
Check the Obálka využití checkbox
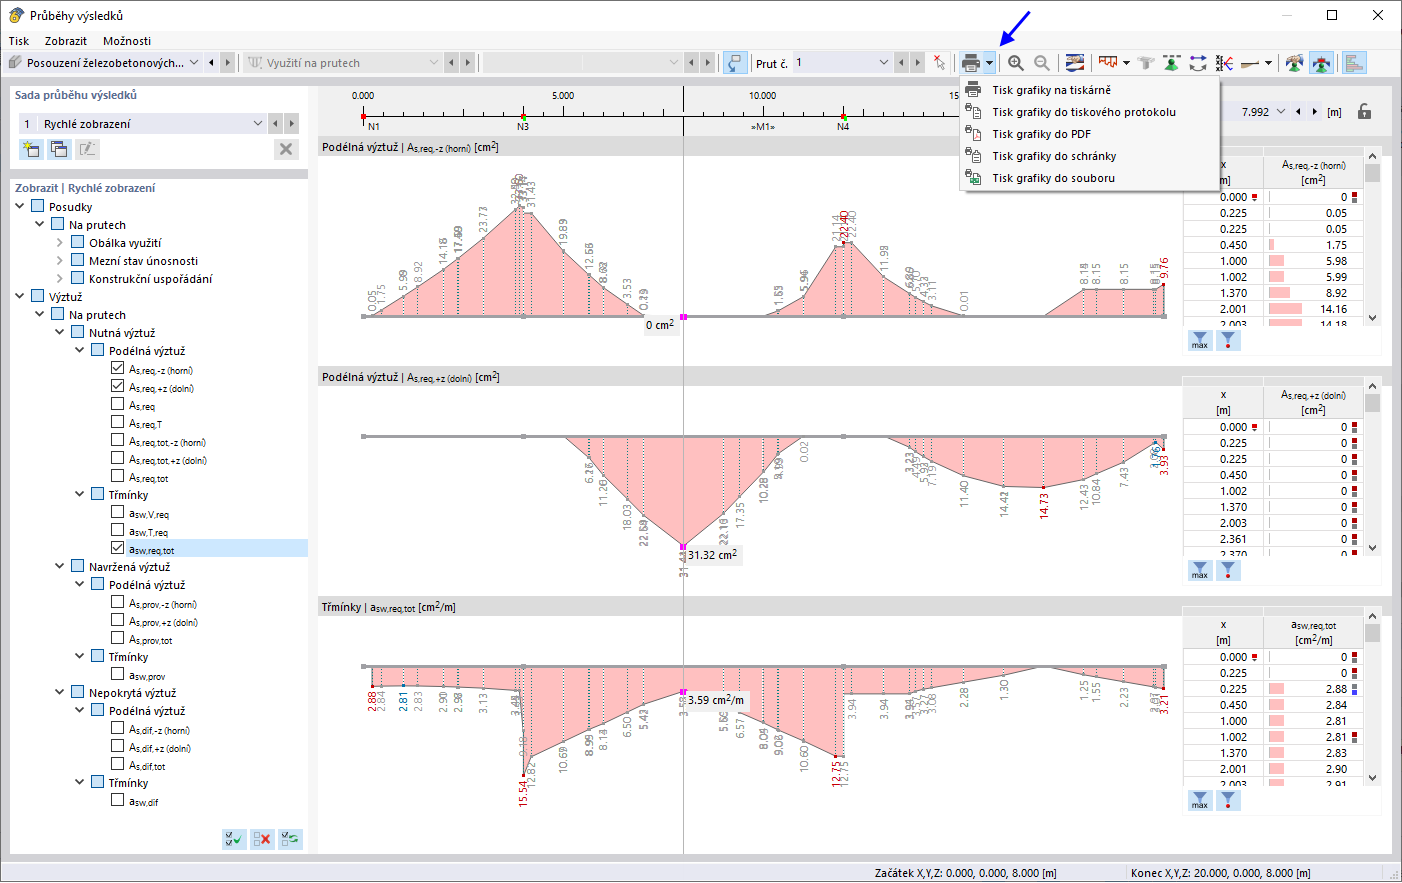coord(78,243)
